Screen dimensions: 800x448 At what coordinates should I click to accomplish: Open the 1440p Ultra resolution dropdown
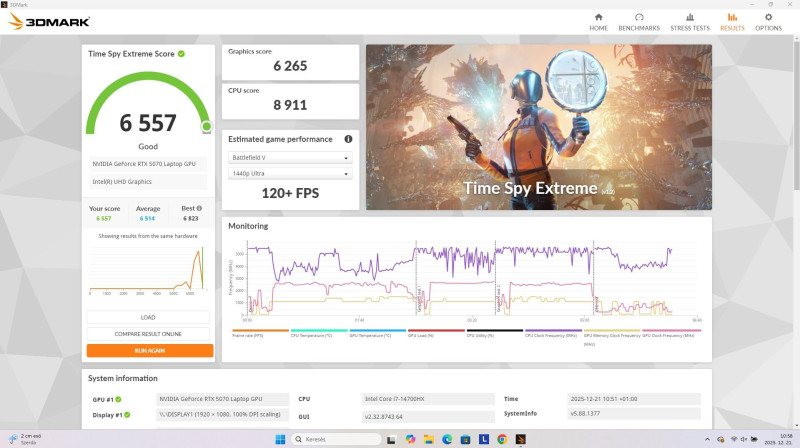pos(290,173)
